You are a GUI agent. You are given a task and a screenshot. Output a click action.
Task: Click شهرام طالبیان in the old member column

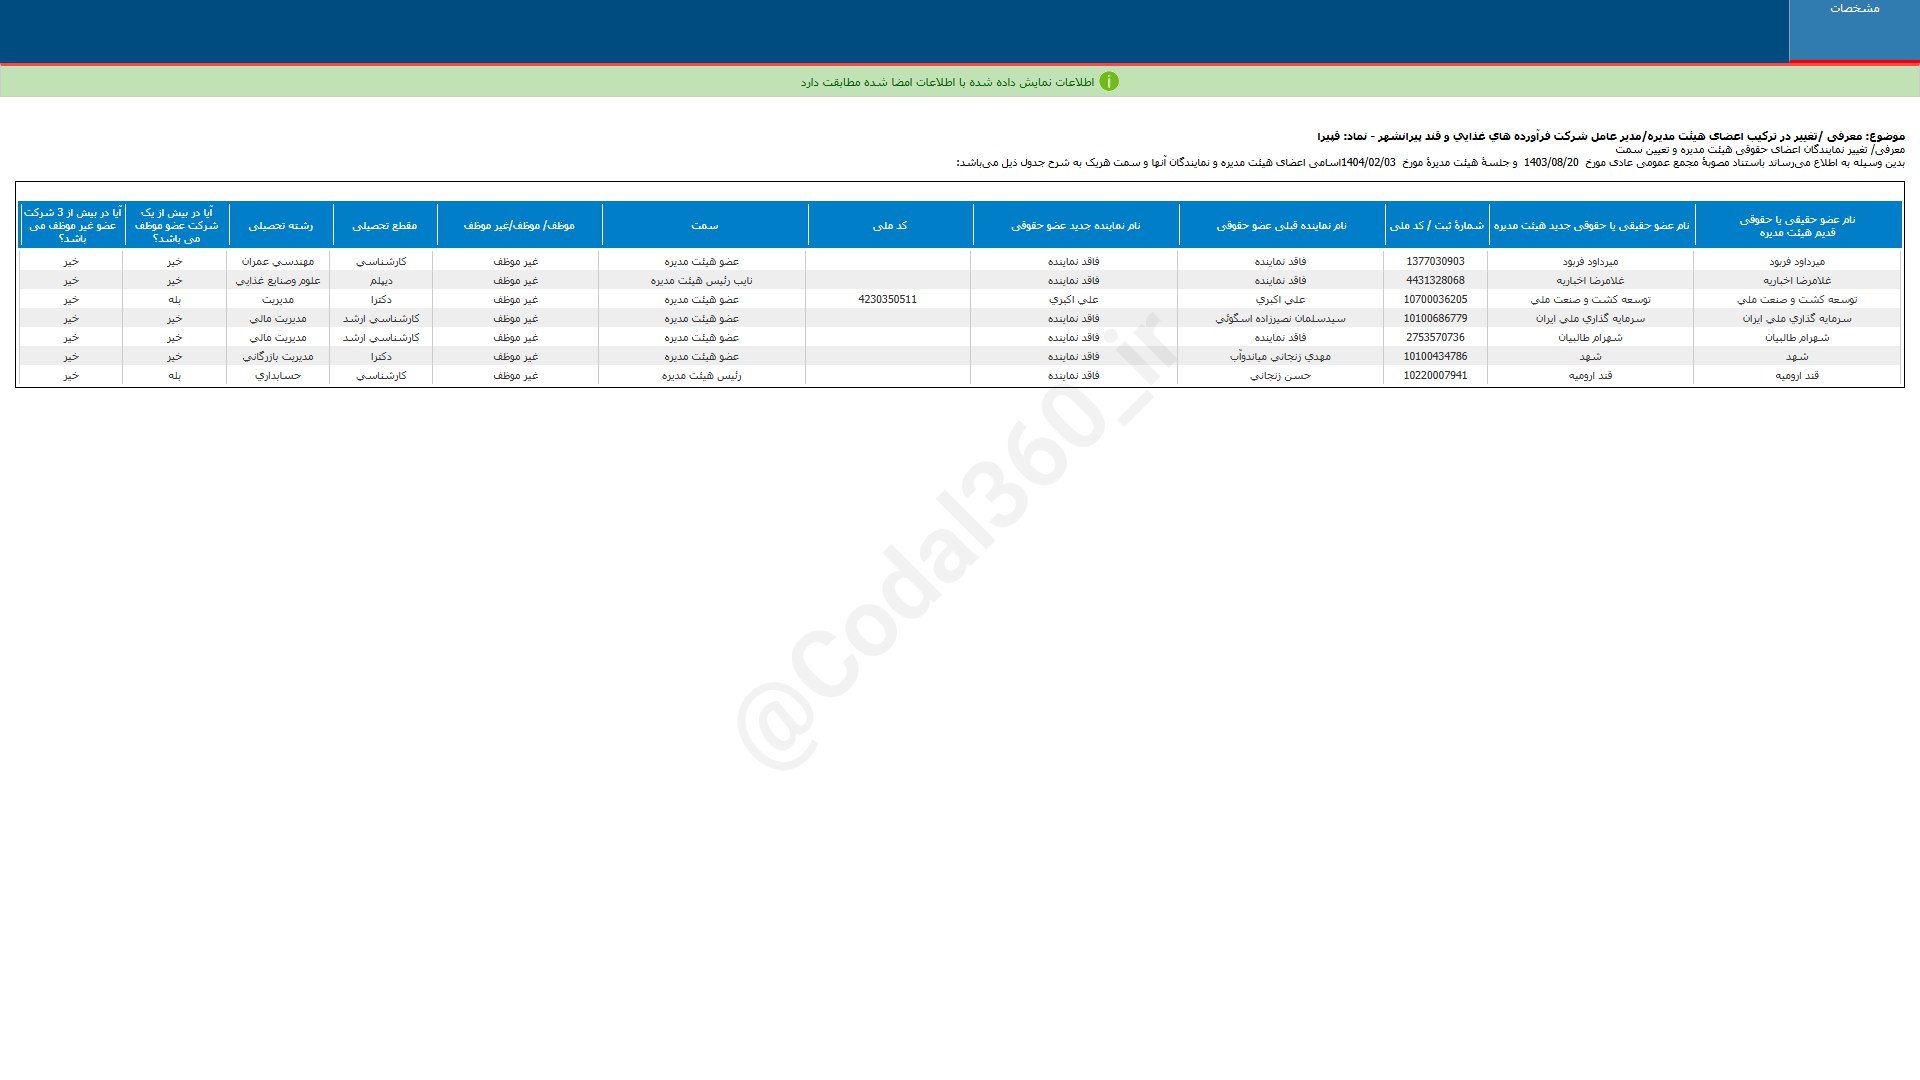pos(1796,338)
